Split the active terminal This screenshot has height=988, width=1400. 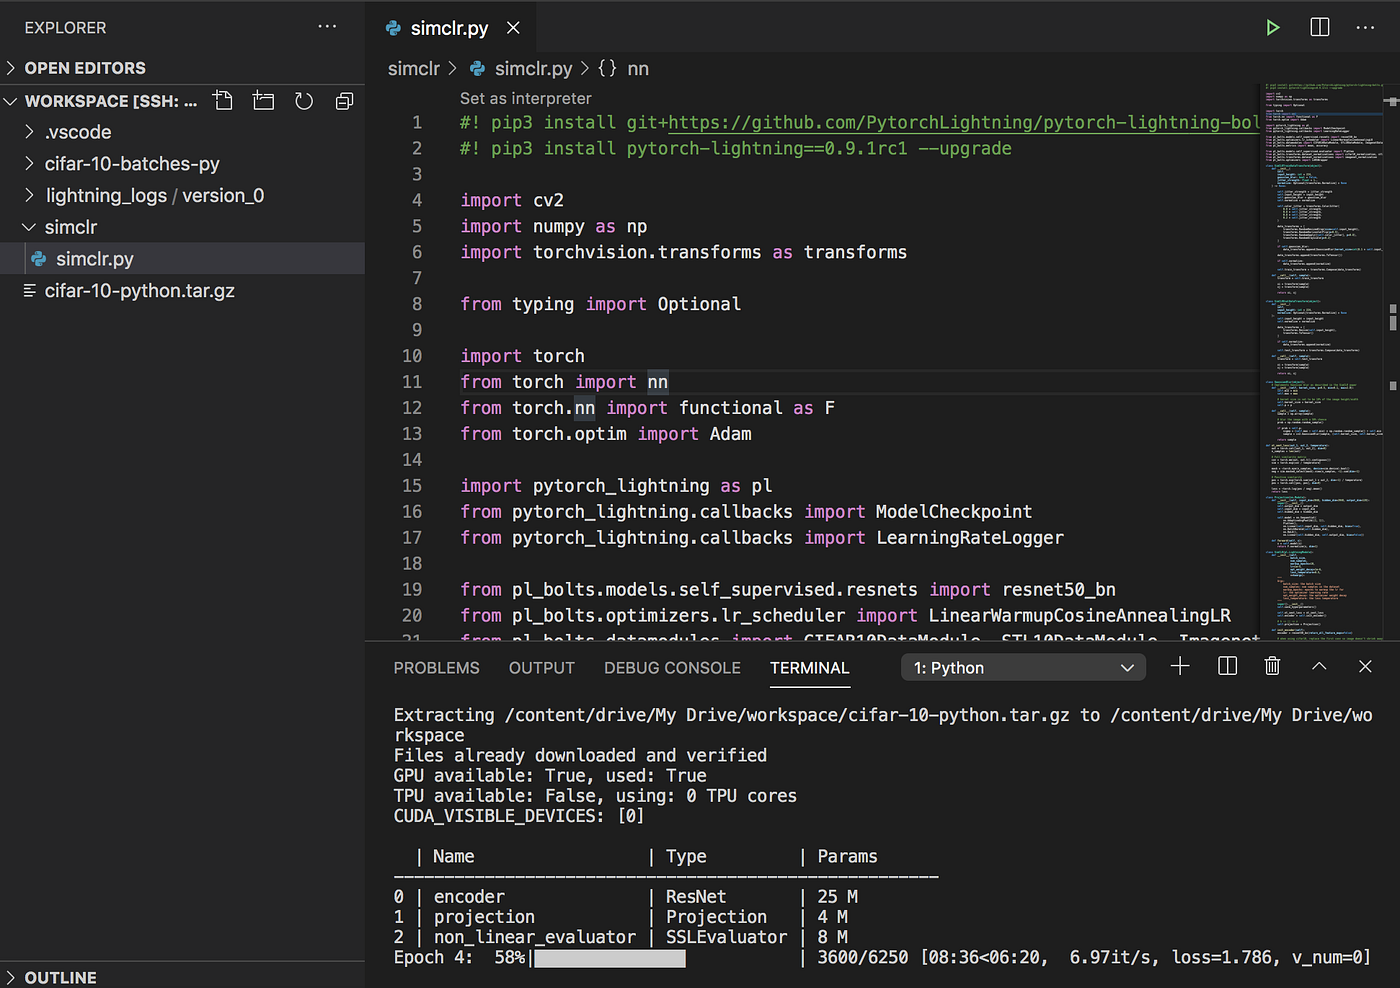(x=1227, y=666)
